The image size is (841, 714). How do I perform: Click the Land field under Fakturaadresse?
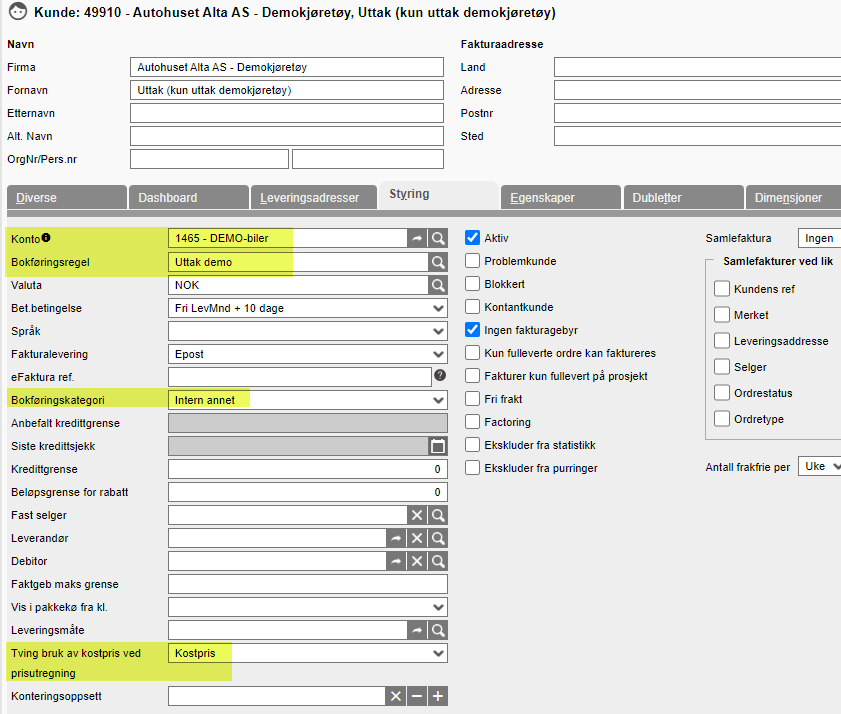point(697,67)
